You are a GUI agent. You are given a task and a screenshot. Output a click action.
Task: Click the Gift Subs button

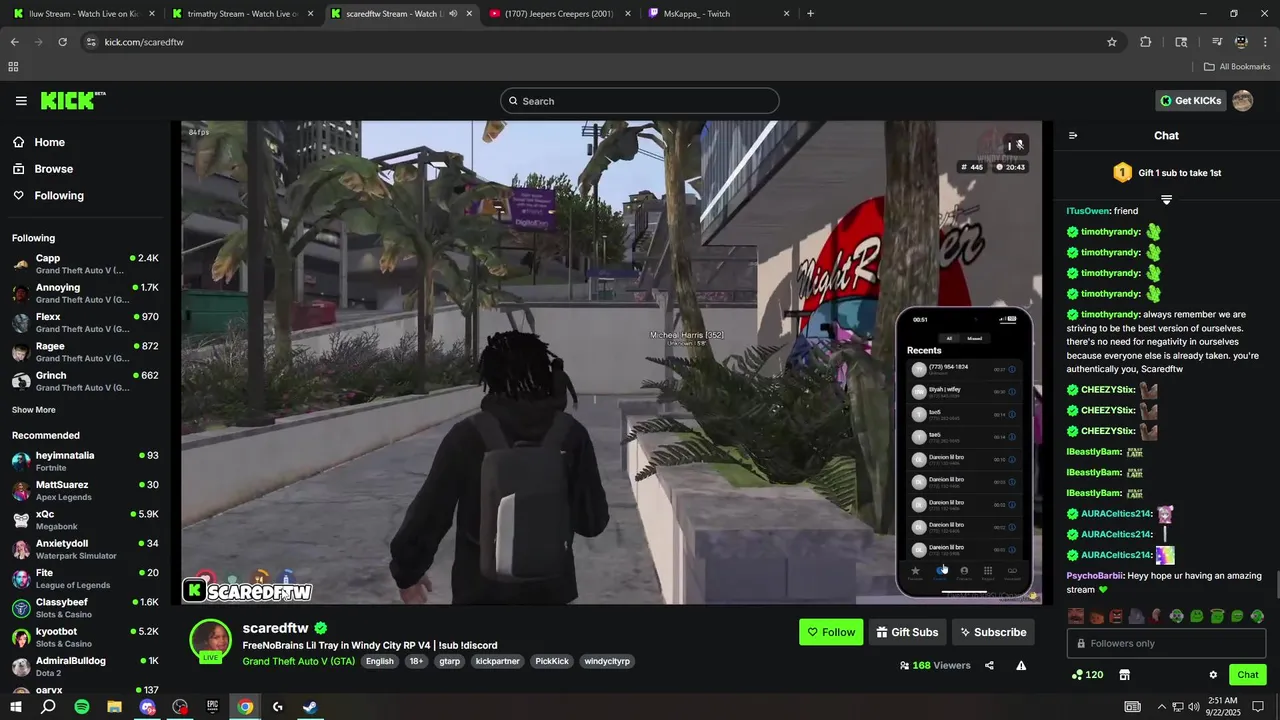click(x=907, y=632)
